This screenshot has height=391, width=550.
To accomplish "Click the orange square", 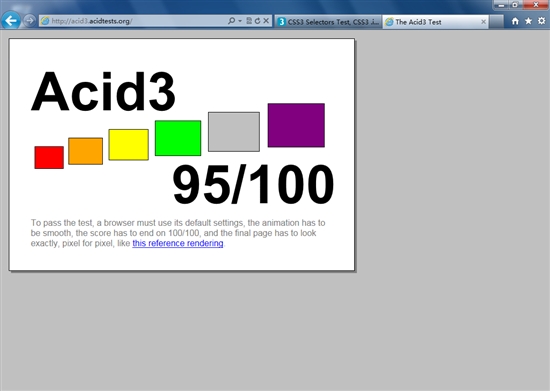I will [x=86, y=151].
